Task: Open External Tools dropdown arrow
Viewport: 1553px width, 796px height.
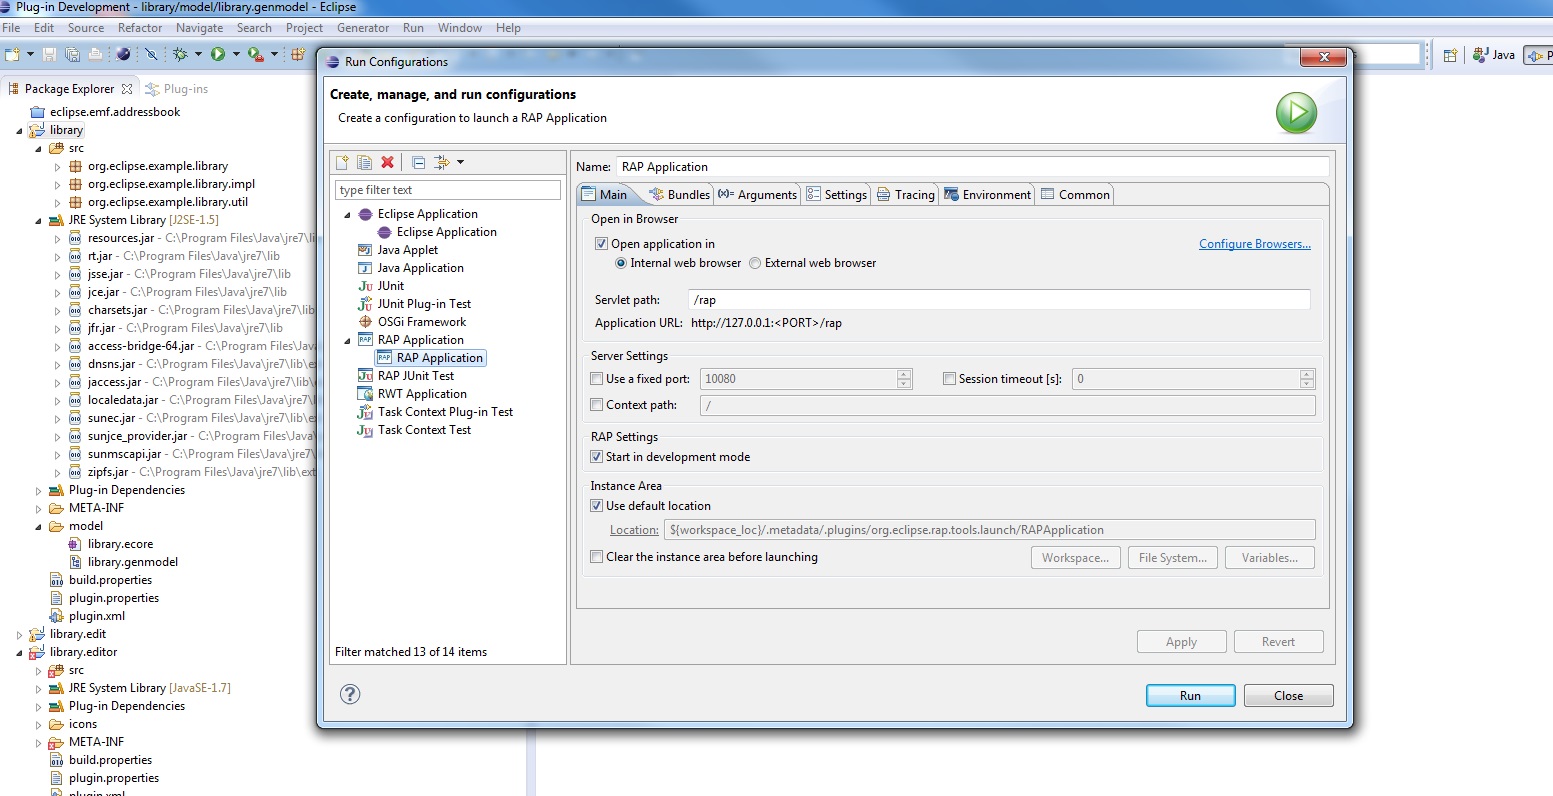Action: pyautogui.click(x=273, y=54)
